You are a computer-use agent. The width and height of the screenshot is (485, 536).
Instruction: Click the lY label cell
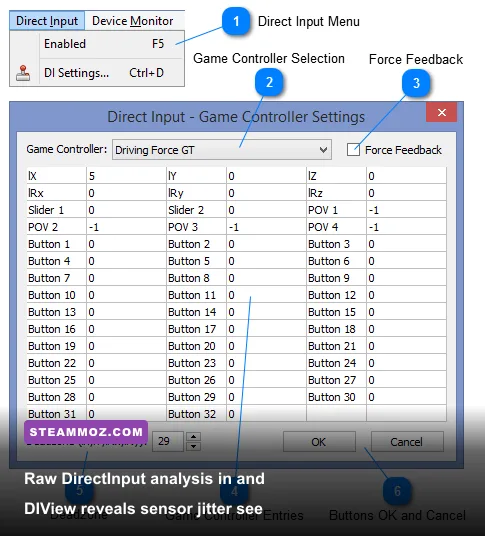pos(197,176)
